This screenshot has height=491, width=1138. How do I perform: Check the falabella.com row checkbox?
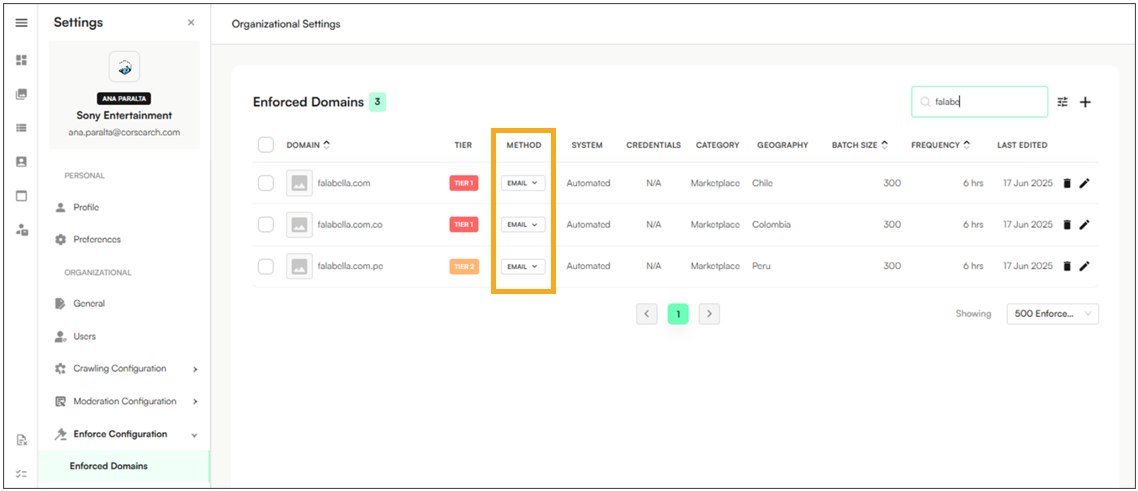point(266,183)
